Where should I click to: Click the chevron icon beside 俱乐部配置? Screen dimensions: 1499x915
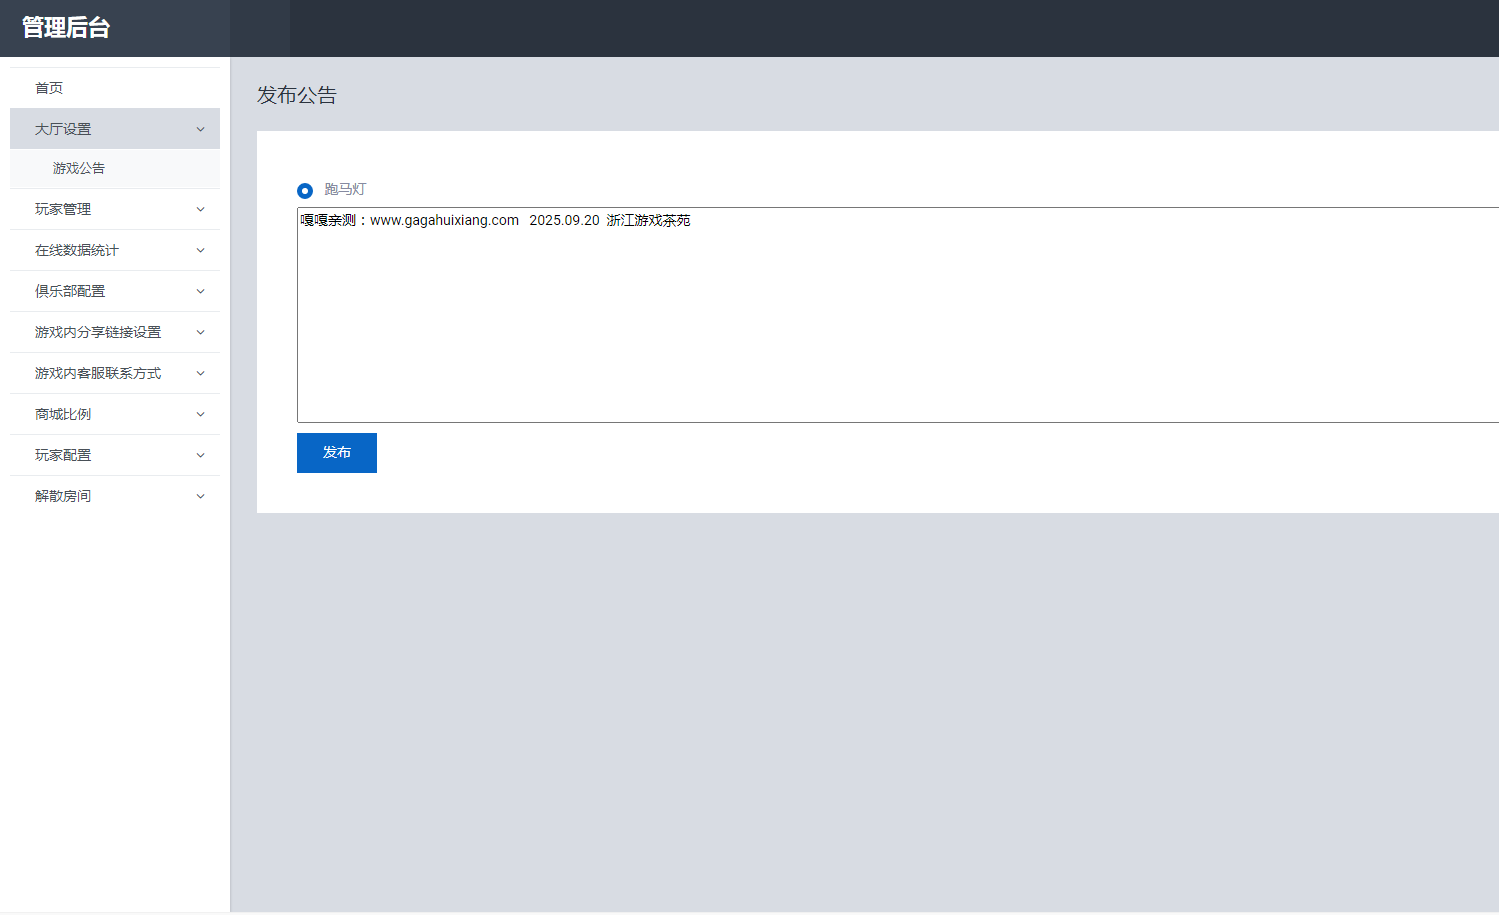[200, 291]
